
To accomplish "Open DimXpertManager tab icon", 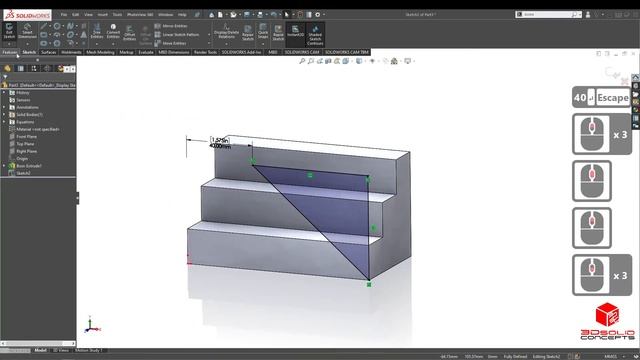I will 47,69.
